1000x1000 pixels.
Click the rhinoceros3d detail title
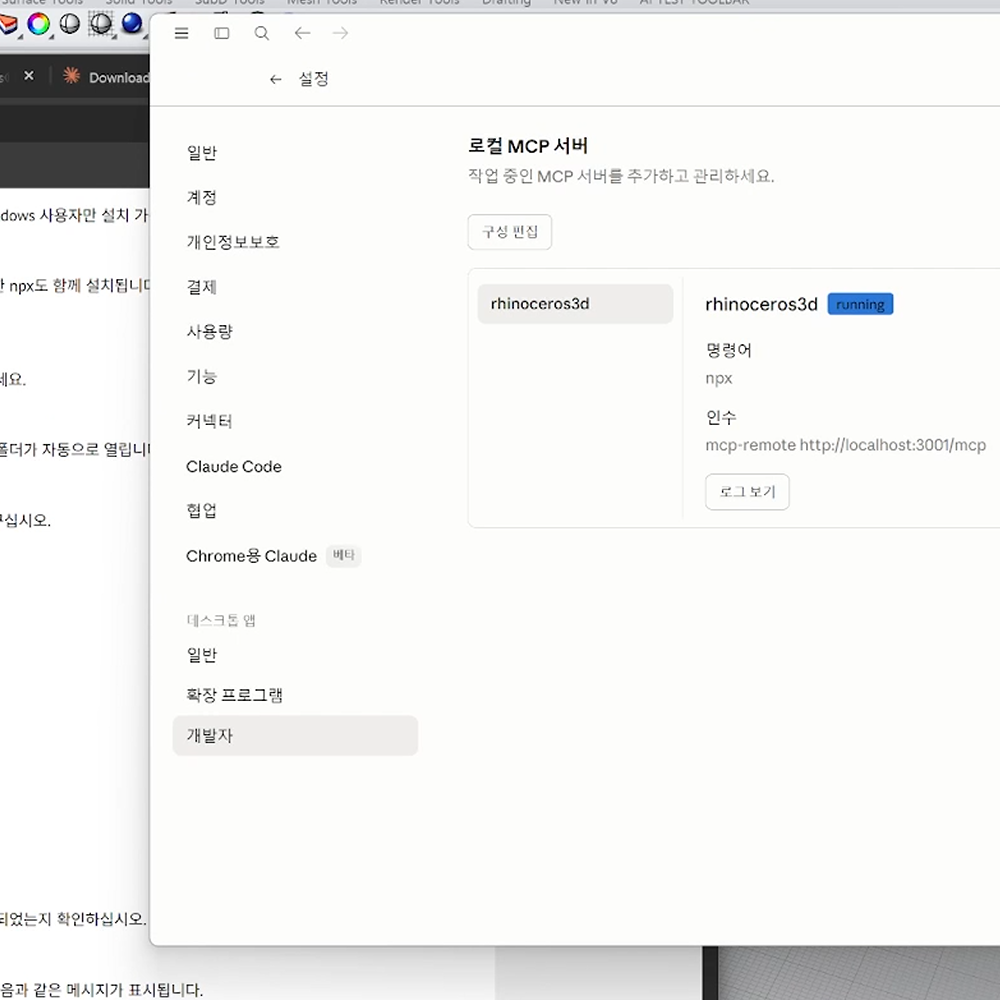pyautogui.click(x=761, y=304)
